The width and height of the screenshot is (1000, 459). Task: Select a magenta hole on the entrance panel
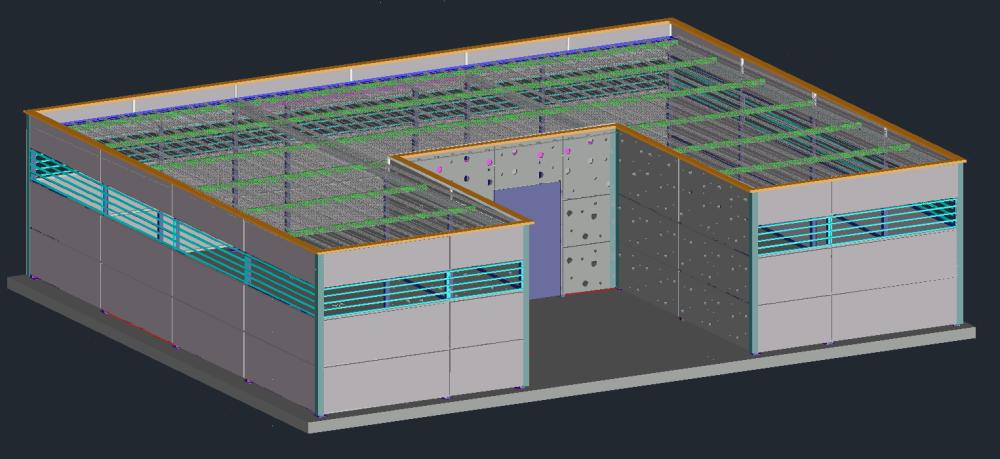click(x=489, y=160)
